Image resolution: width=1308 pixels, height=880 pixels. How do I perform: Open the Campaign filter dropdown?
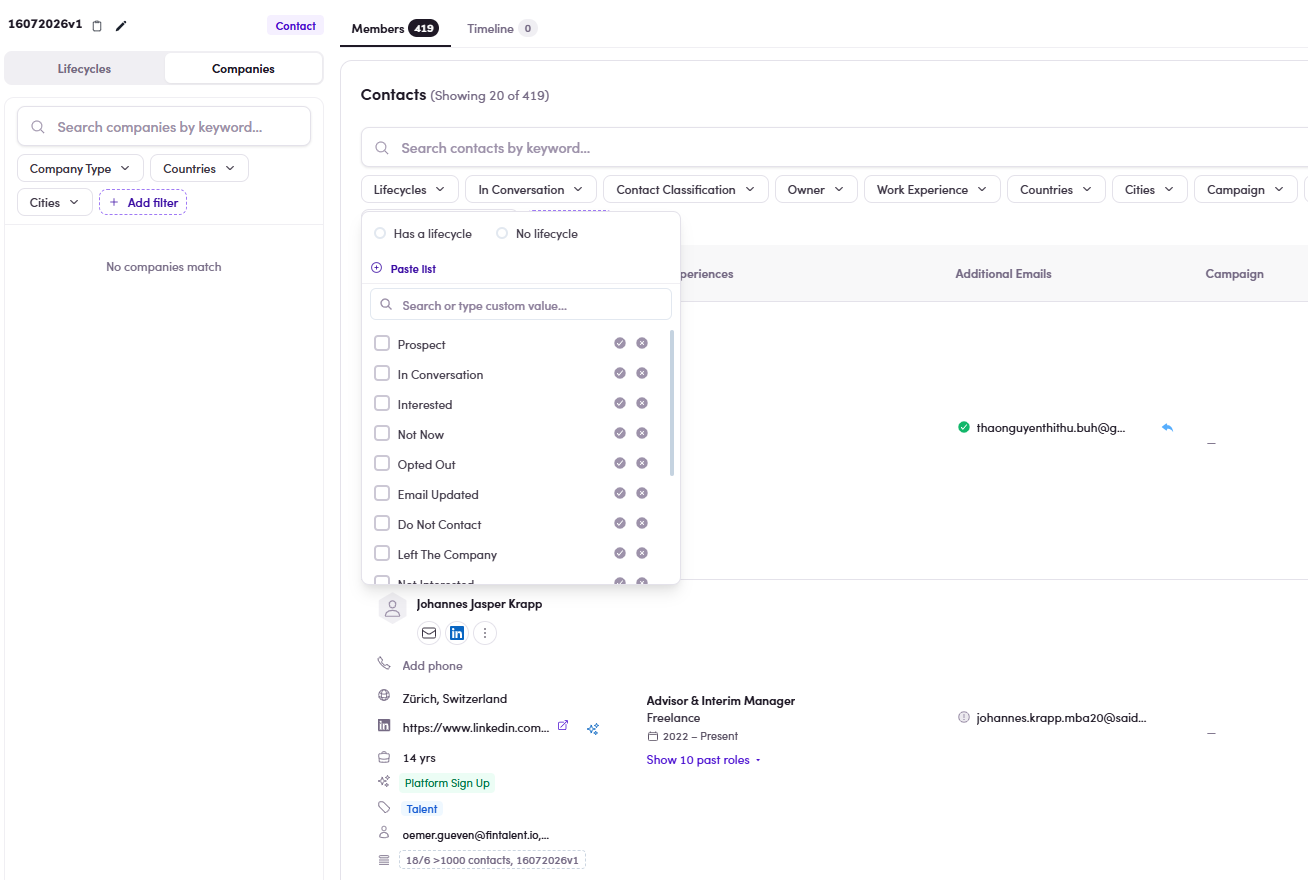[x=1245, y=189]
